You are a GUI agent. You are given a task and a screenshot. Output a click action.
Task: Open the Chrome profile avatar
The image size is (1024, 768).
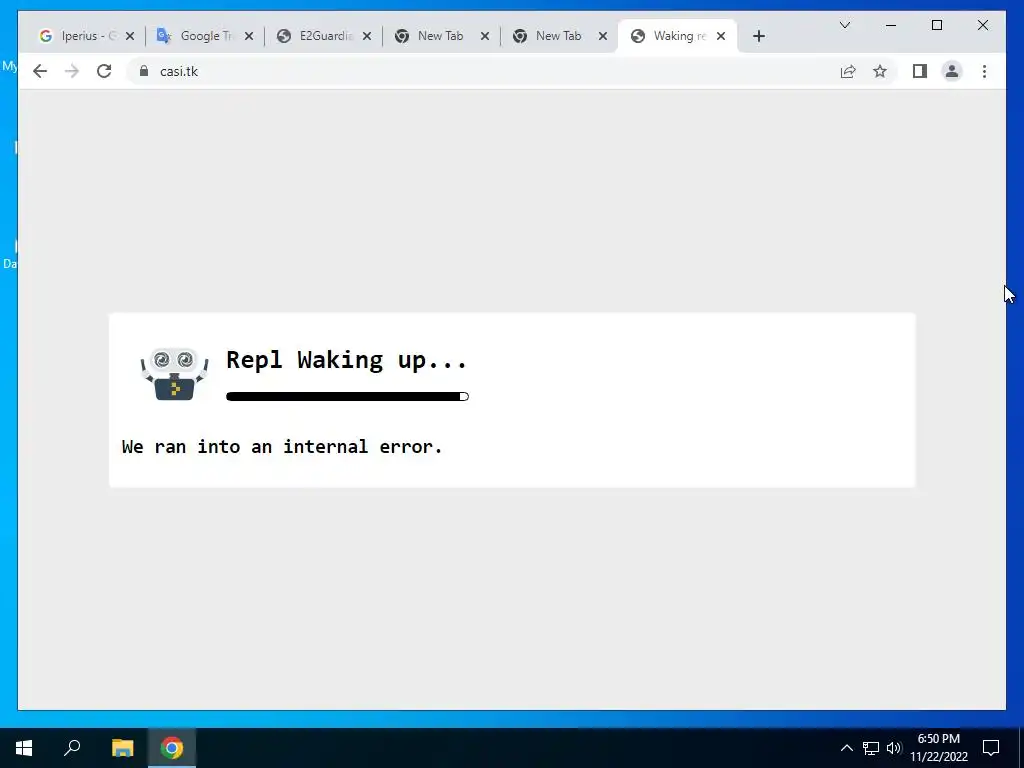pos(952,71)
